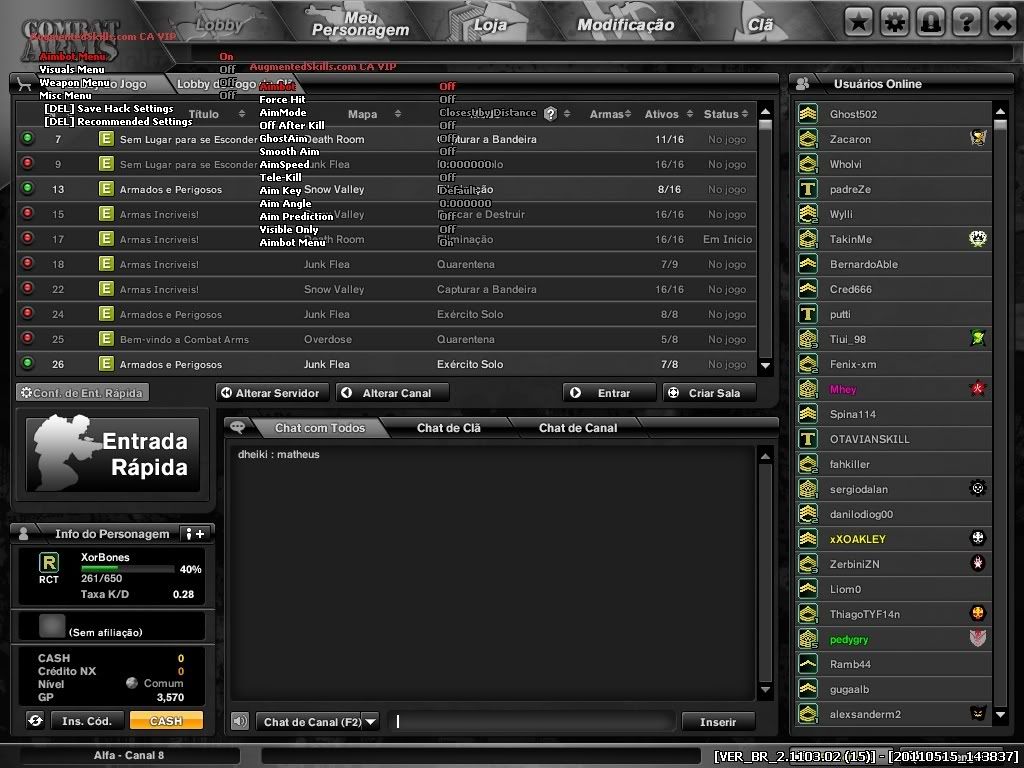
Task: Click the help question mark icon
Action: point(967,23)
